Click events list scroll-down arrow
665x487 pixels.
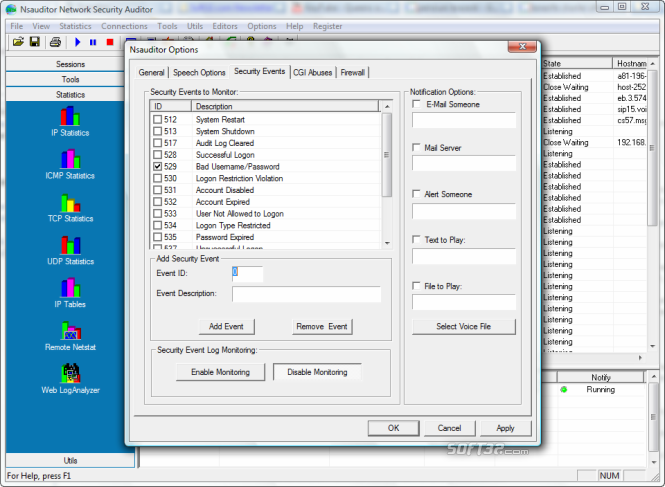(387, 243)
